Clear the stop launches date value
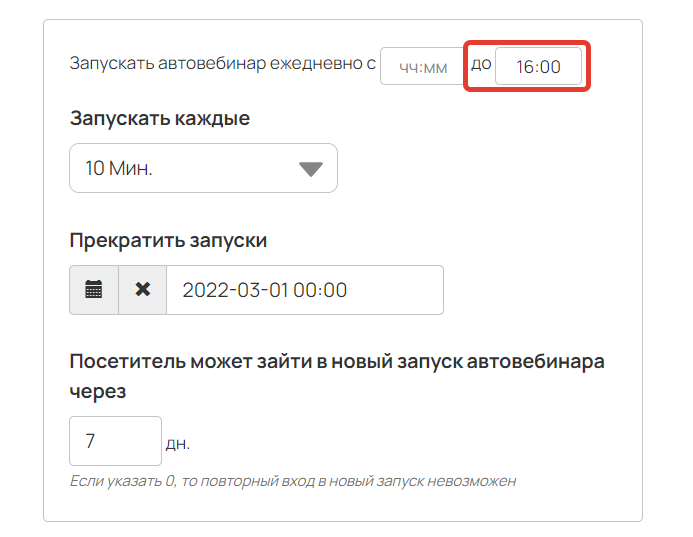The height and width of the screenshot is (537, 693). 142,290
